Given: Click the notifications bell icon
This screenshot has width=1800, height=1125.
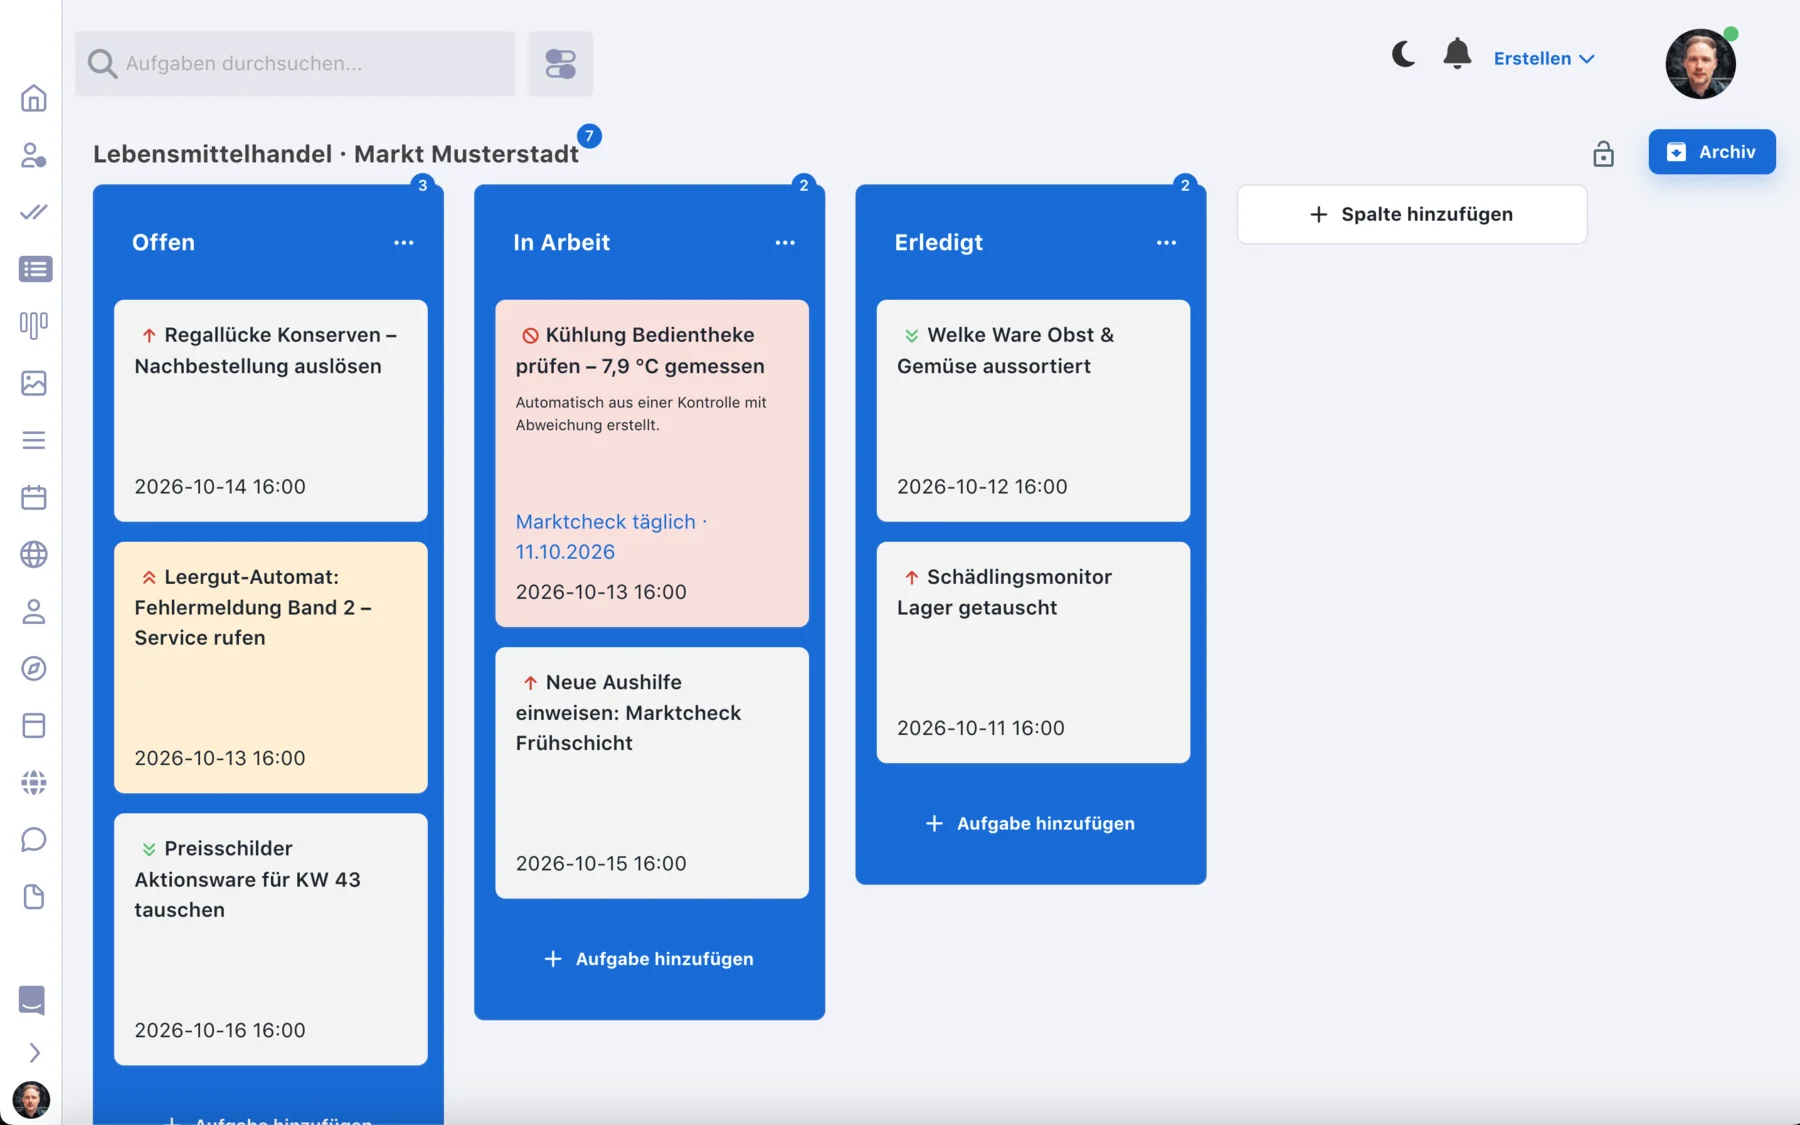Looking at the screenshot, I should click(x=1457, y=54).
